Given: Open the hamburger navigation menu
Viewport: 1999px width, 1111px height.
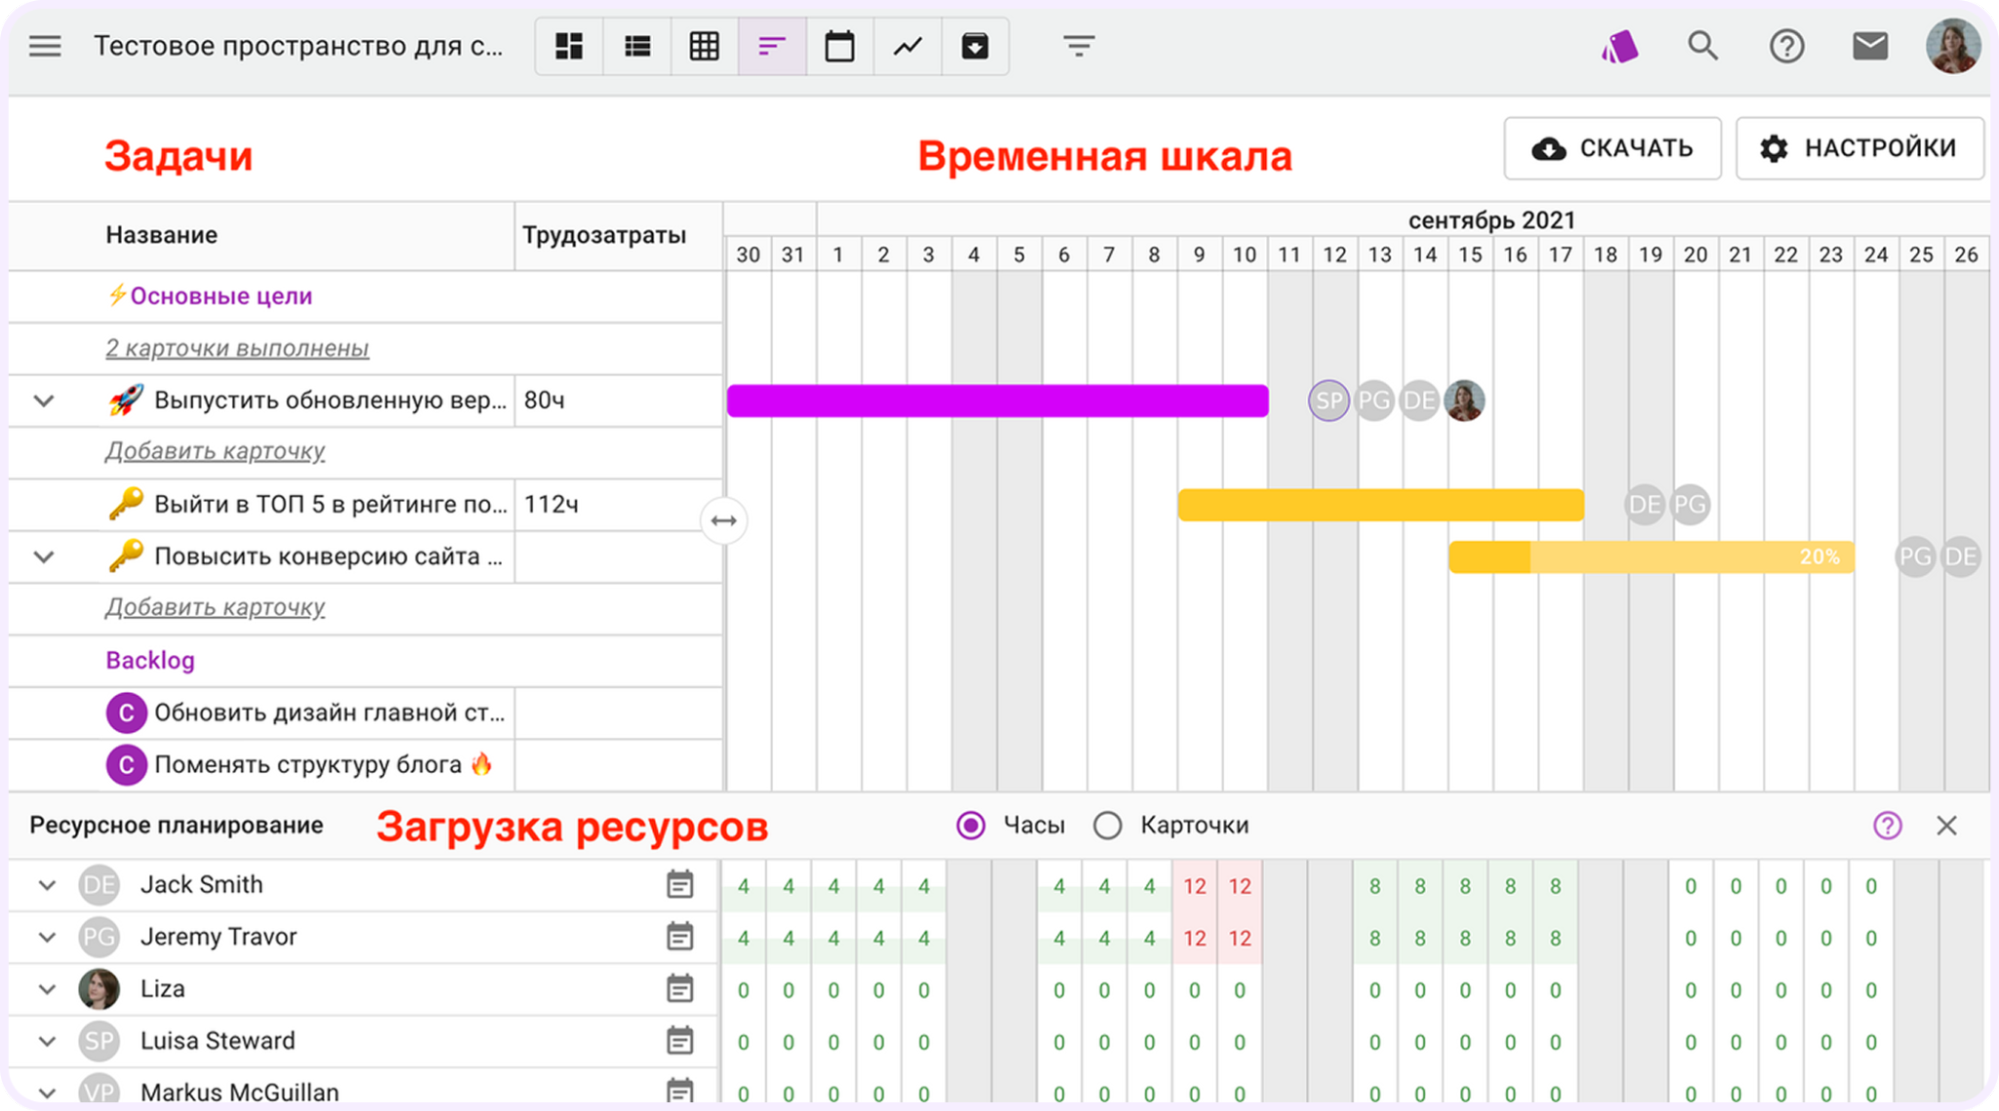Looking at the screenshot, I should [44, 45].
